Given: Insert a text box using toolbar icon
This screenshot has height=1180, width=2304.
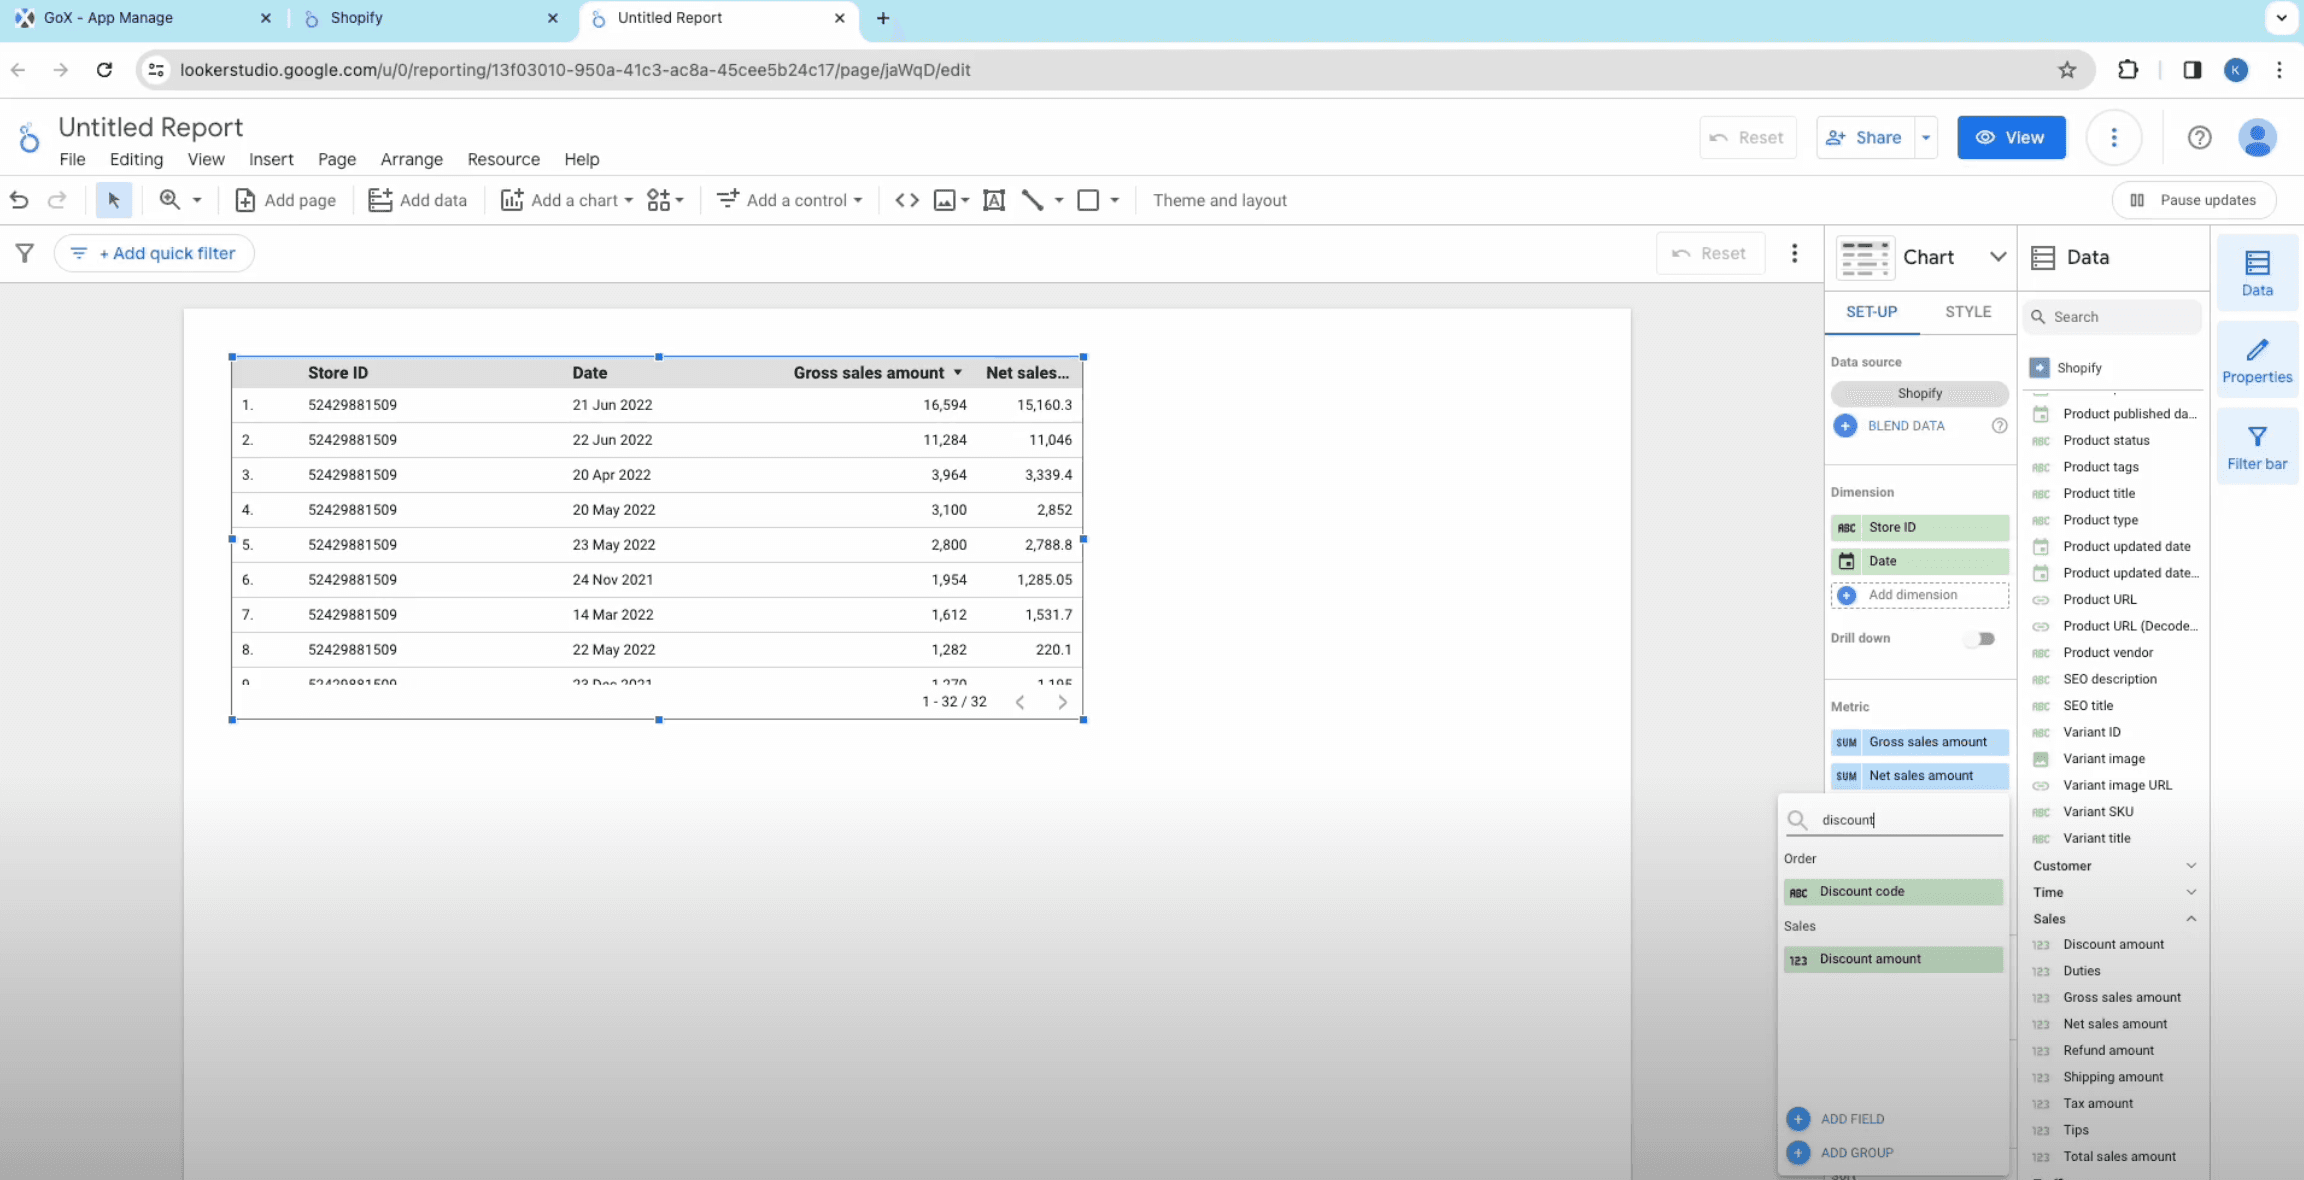Looking at the screenshot, I should [993, 200].
